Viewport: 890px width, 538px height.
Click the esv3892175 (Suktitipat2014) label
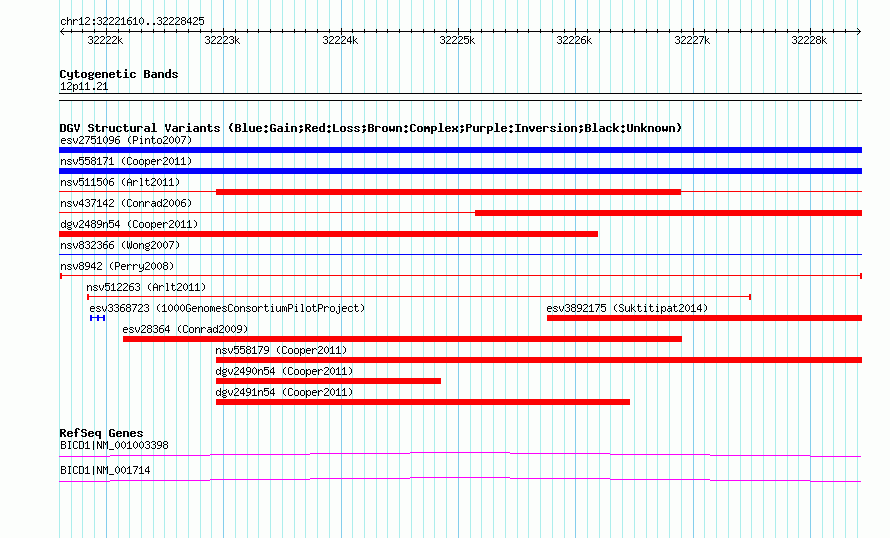tap(627, 308)
